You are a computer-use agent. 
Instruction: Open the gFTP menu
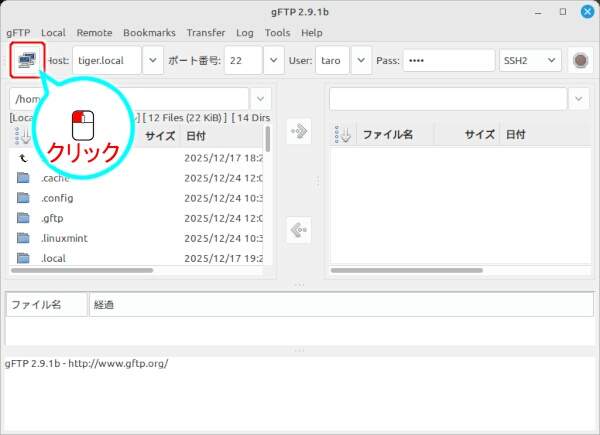tap(18, 33)
